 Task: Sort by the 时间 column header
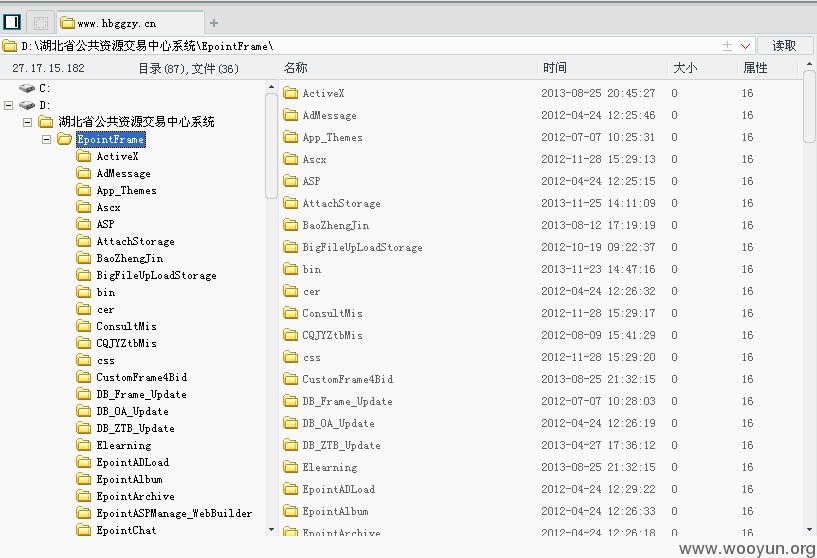pyautogui.click(x=554, y=68)
